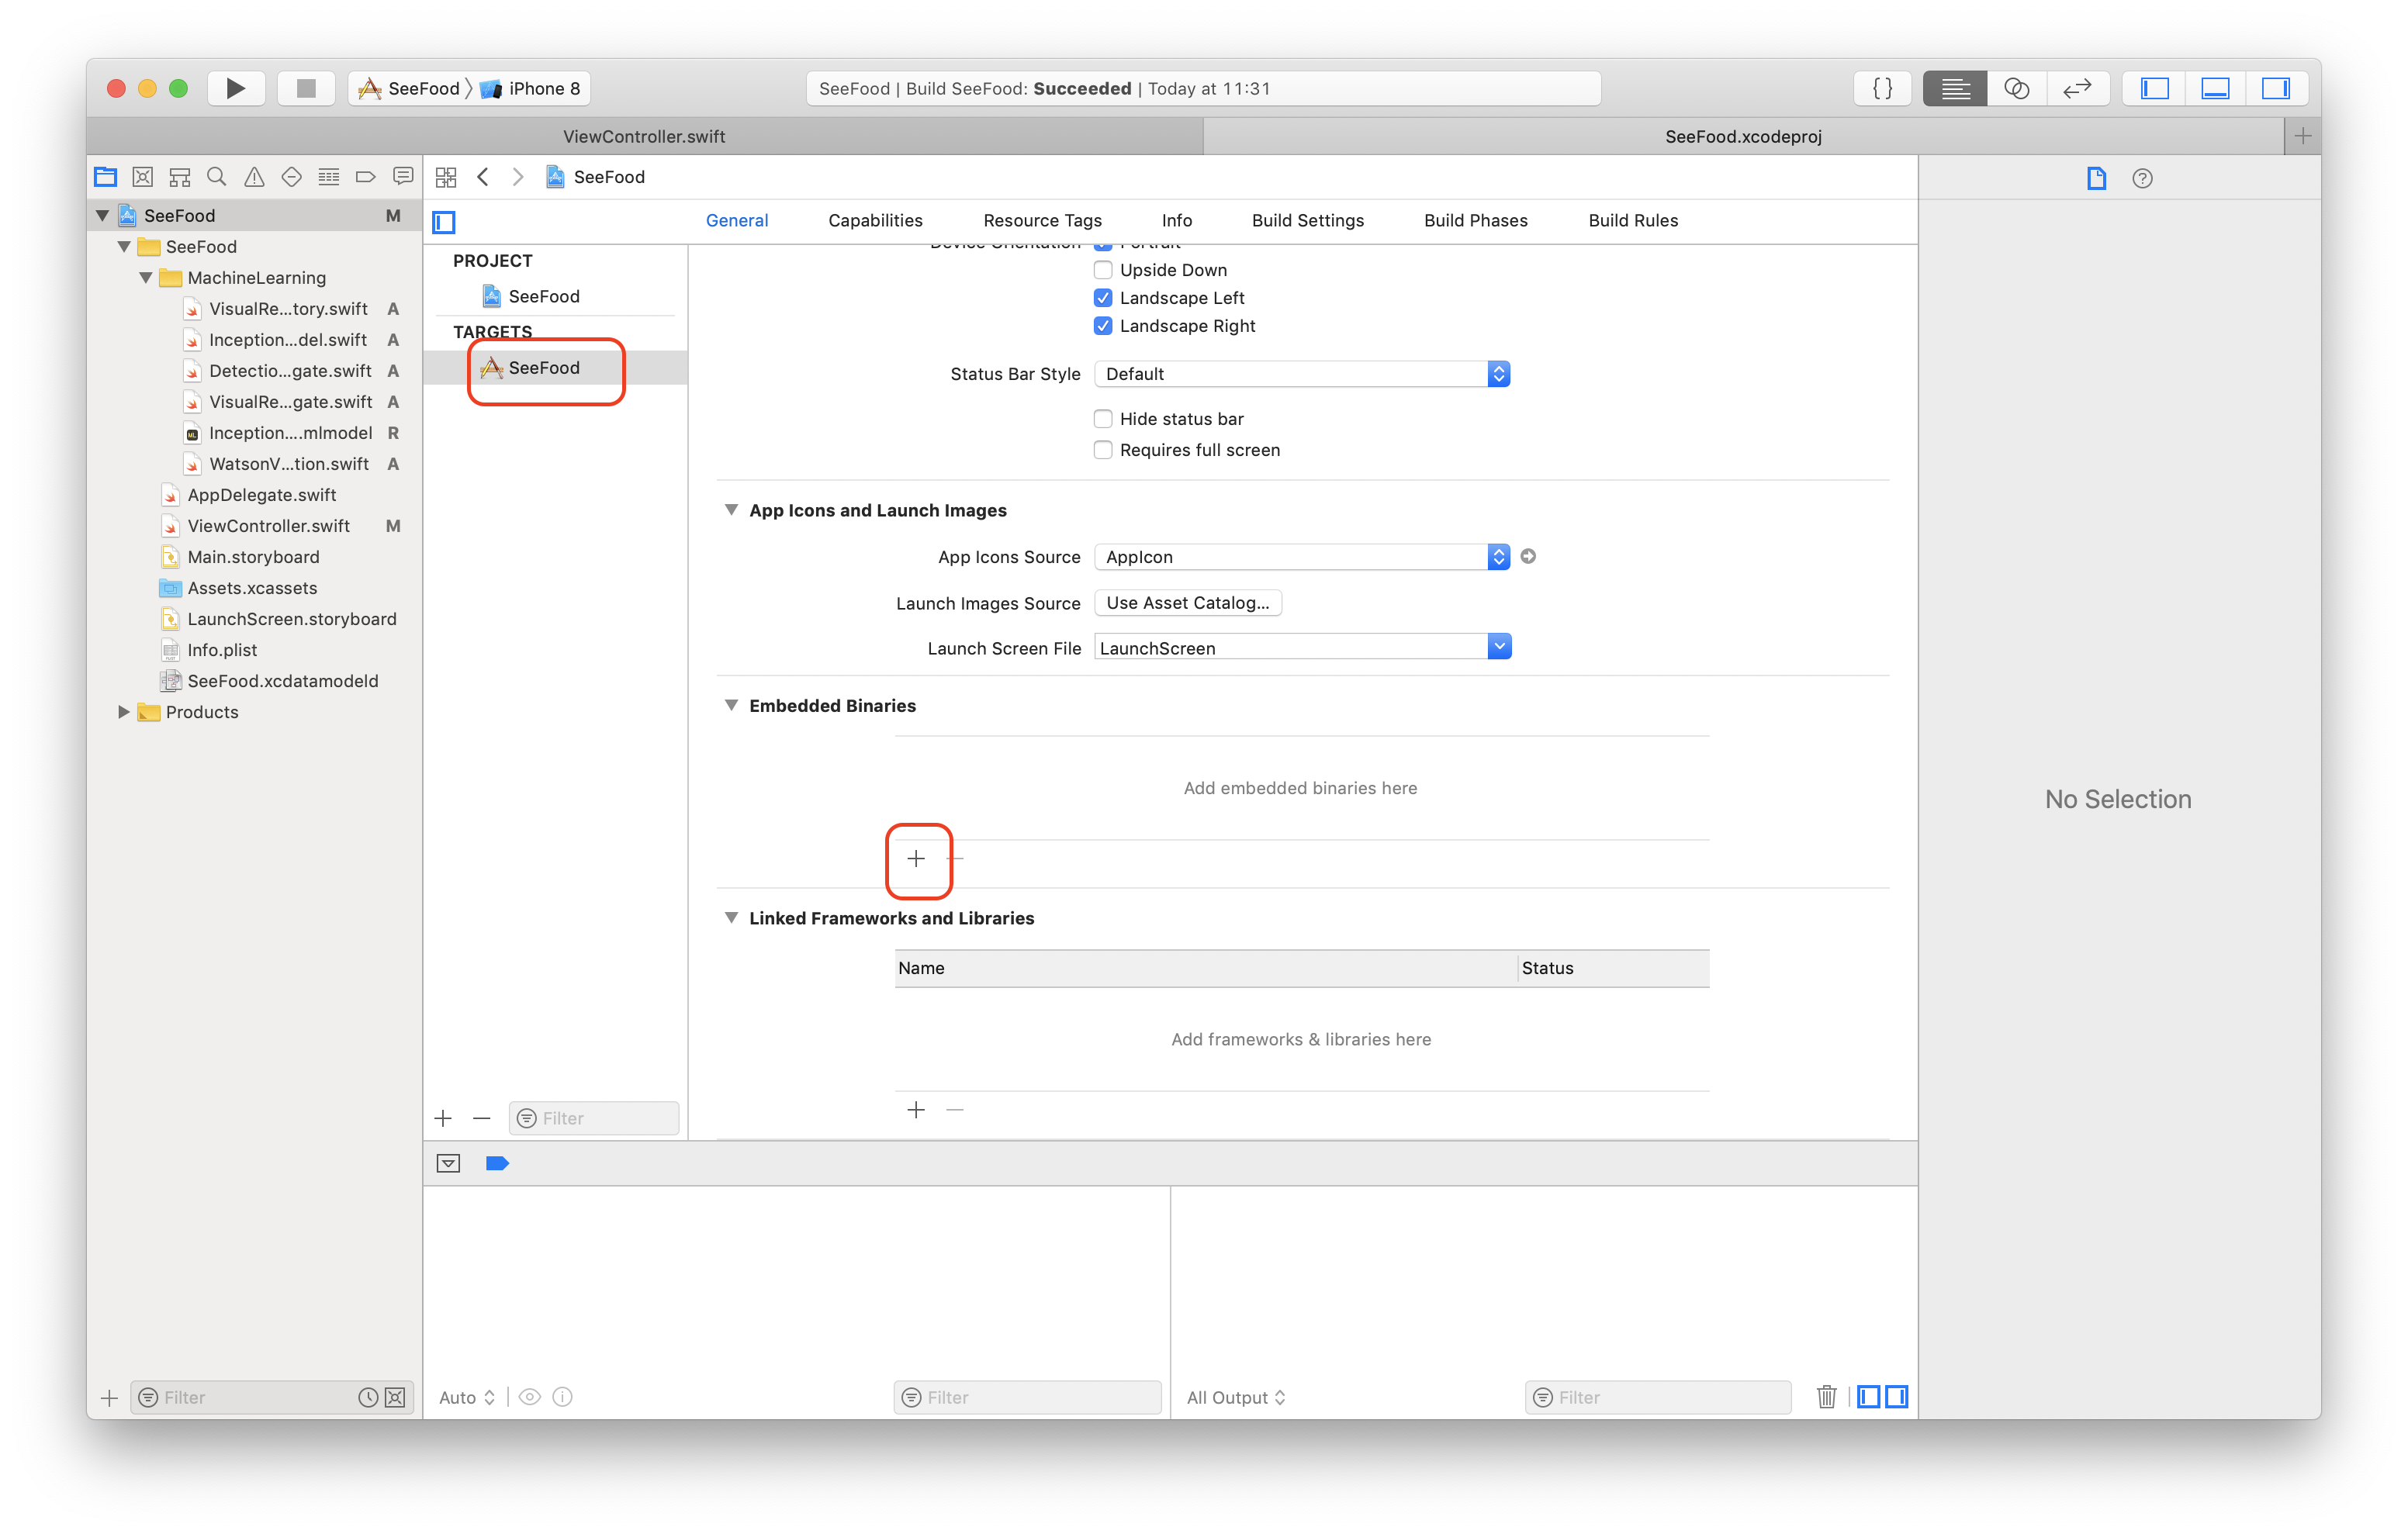Viewport: 2408px width, 1534px height.
Task: Switch to the Assistant editor
Action: click(2016, 88)
